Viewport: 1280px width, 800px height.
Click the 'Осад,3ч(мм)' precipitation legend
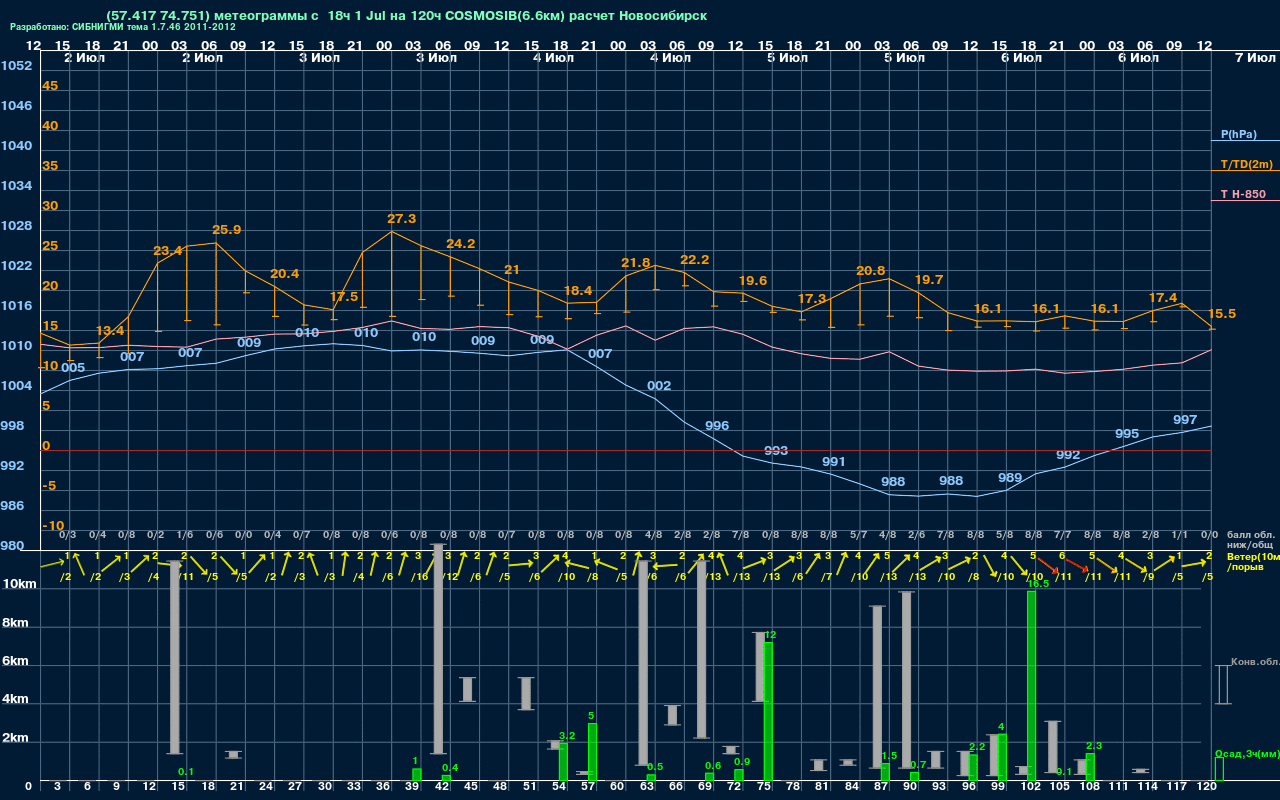[1247, 753]
